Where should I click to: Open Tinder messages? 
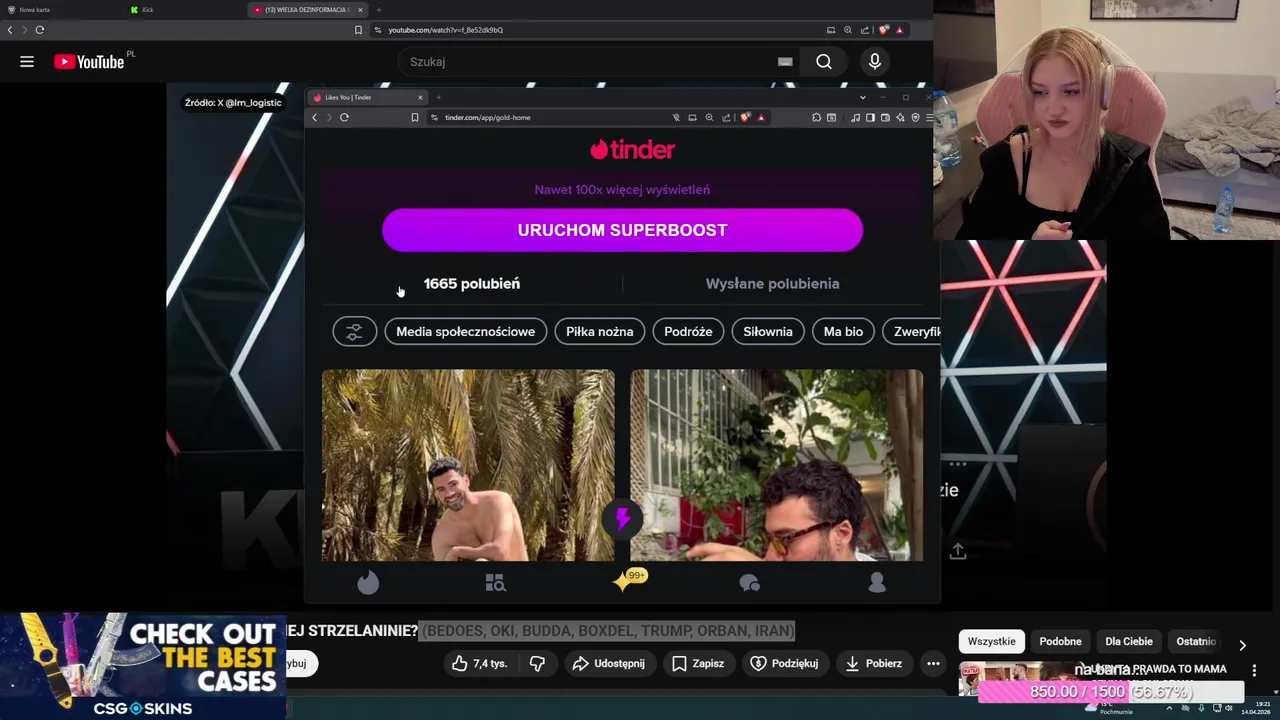pos(749,583)
